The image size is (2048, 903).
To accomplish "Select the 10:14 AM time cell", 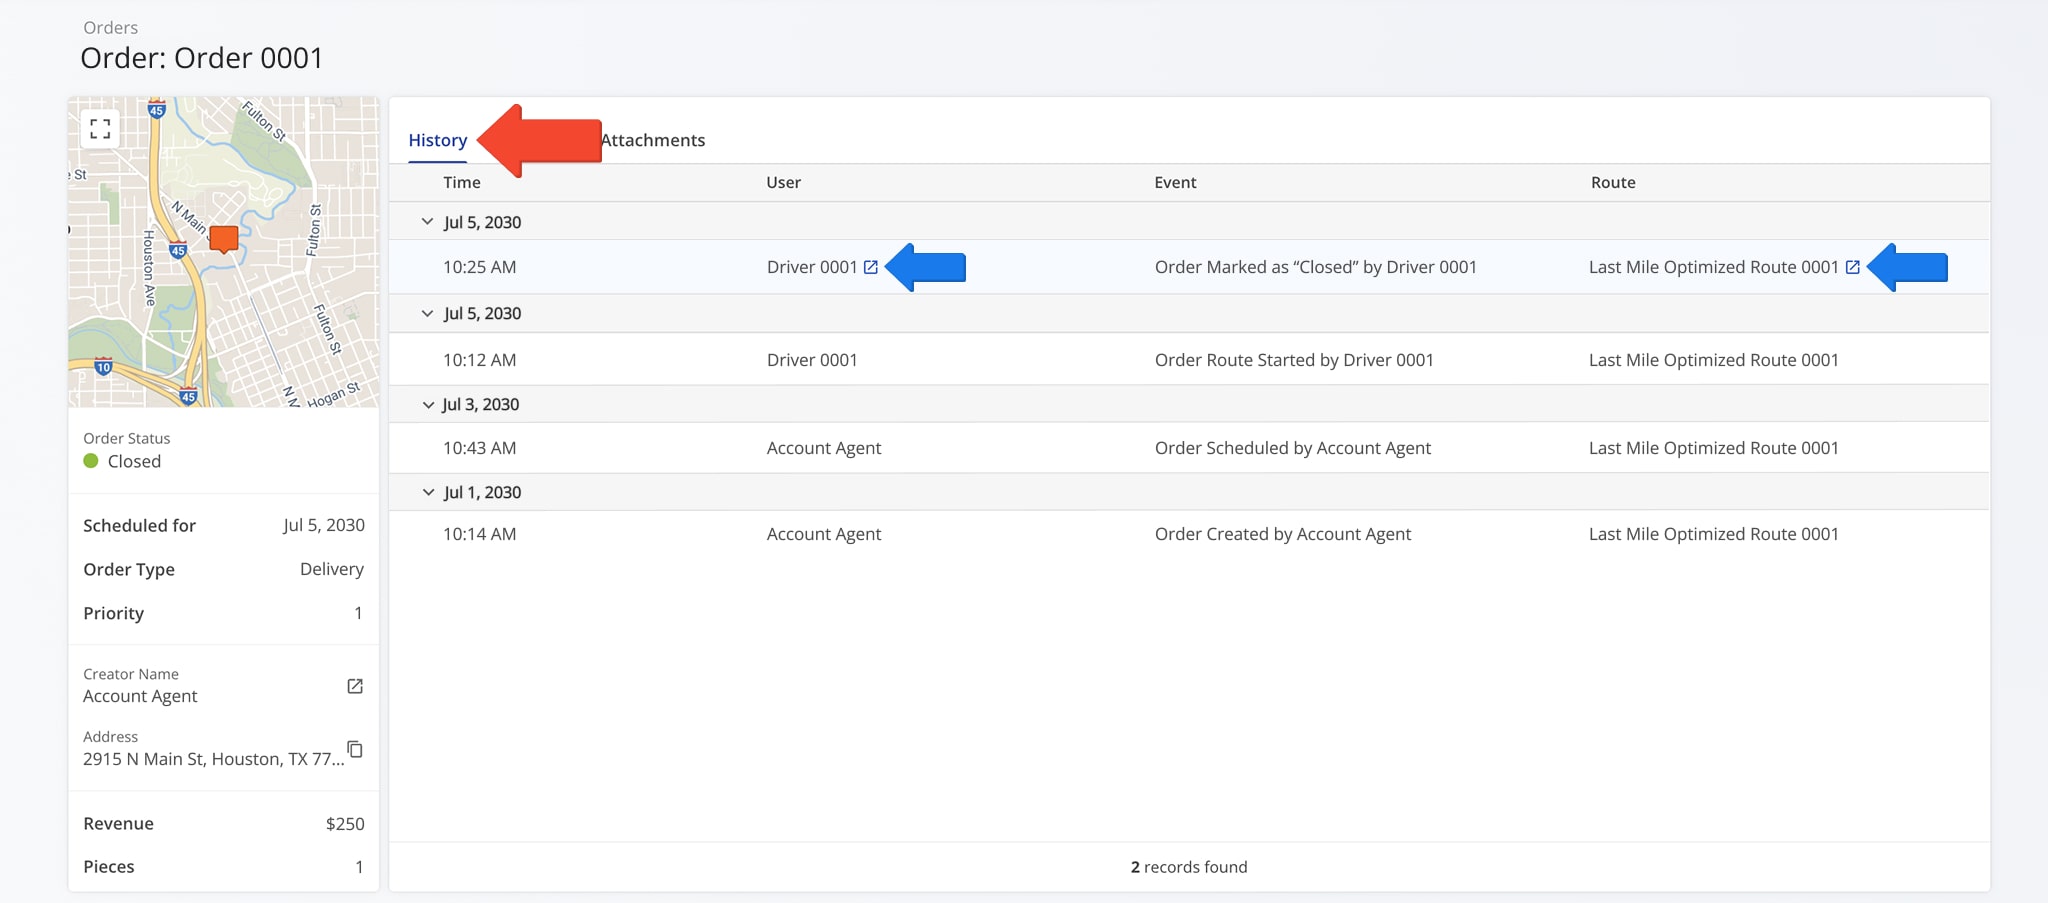I will (480, 534).
